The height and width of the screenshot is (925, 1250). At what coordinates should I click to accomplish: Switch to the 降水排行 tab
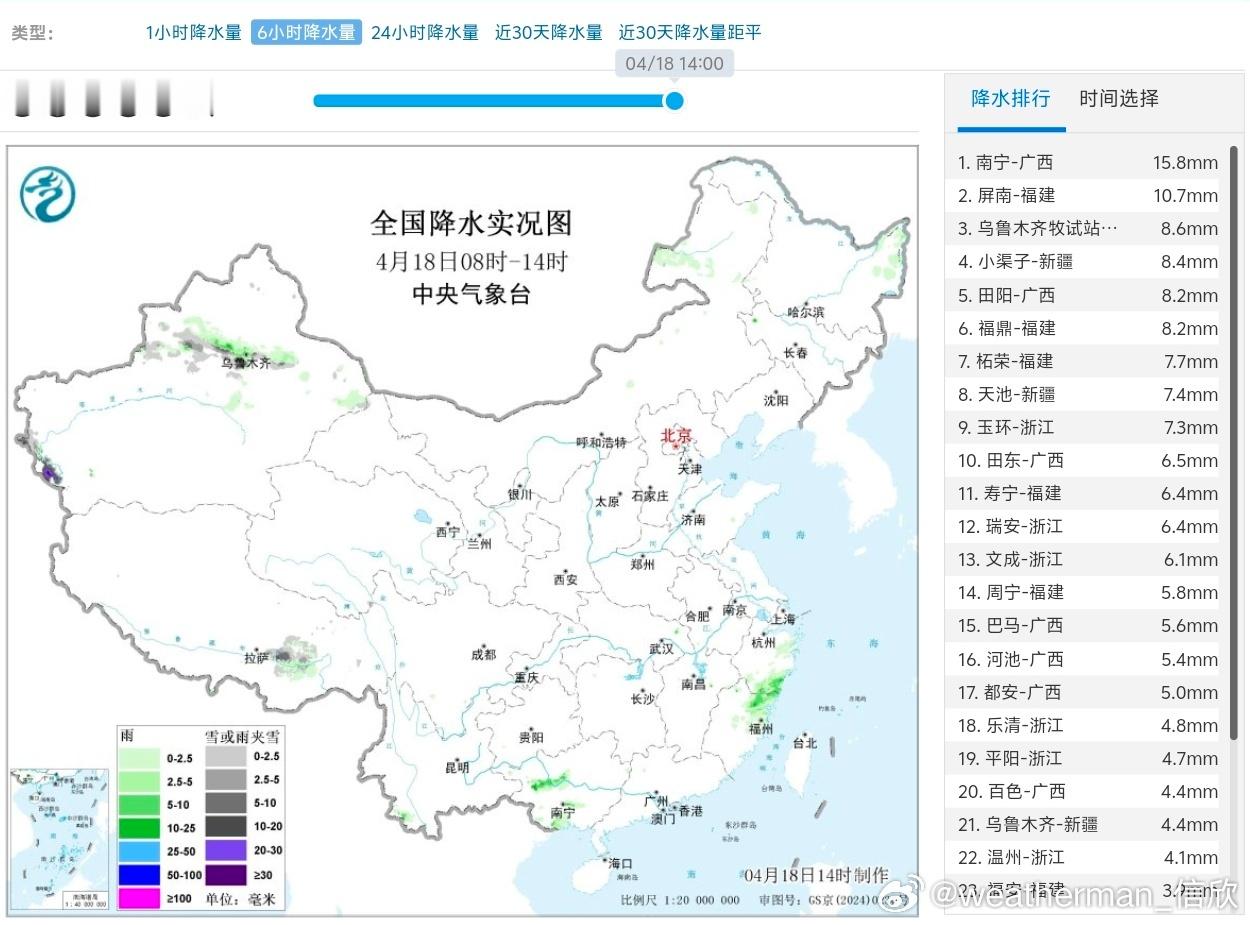tap(1009, 99)
